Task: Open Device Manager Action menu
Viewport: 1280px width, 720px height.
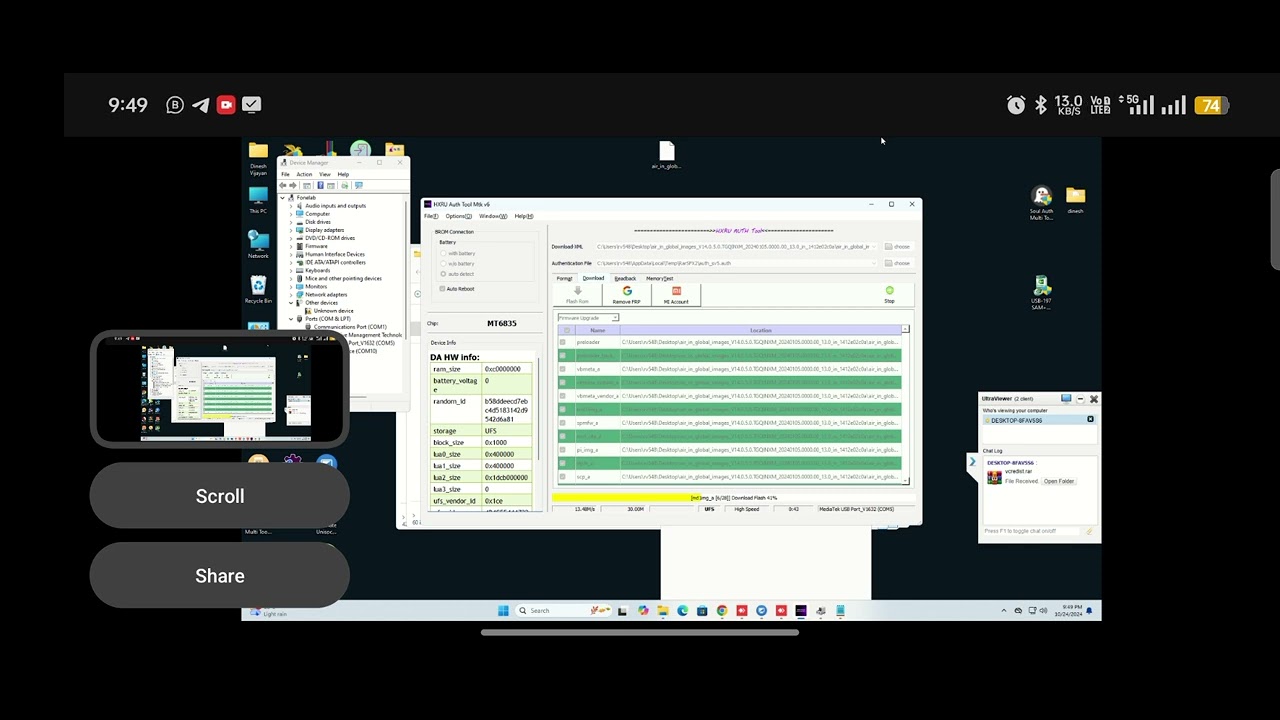Action: tap(304, 174)
